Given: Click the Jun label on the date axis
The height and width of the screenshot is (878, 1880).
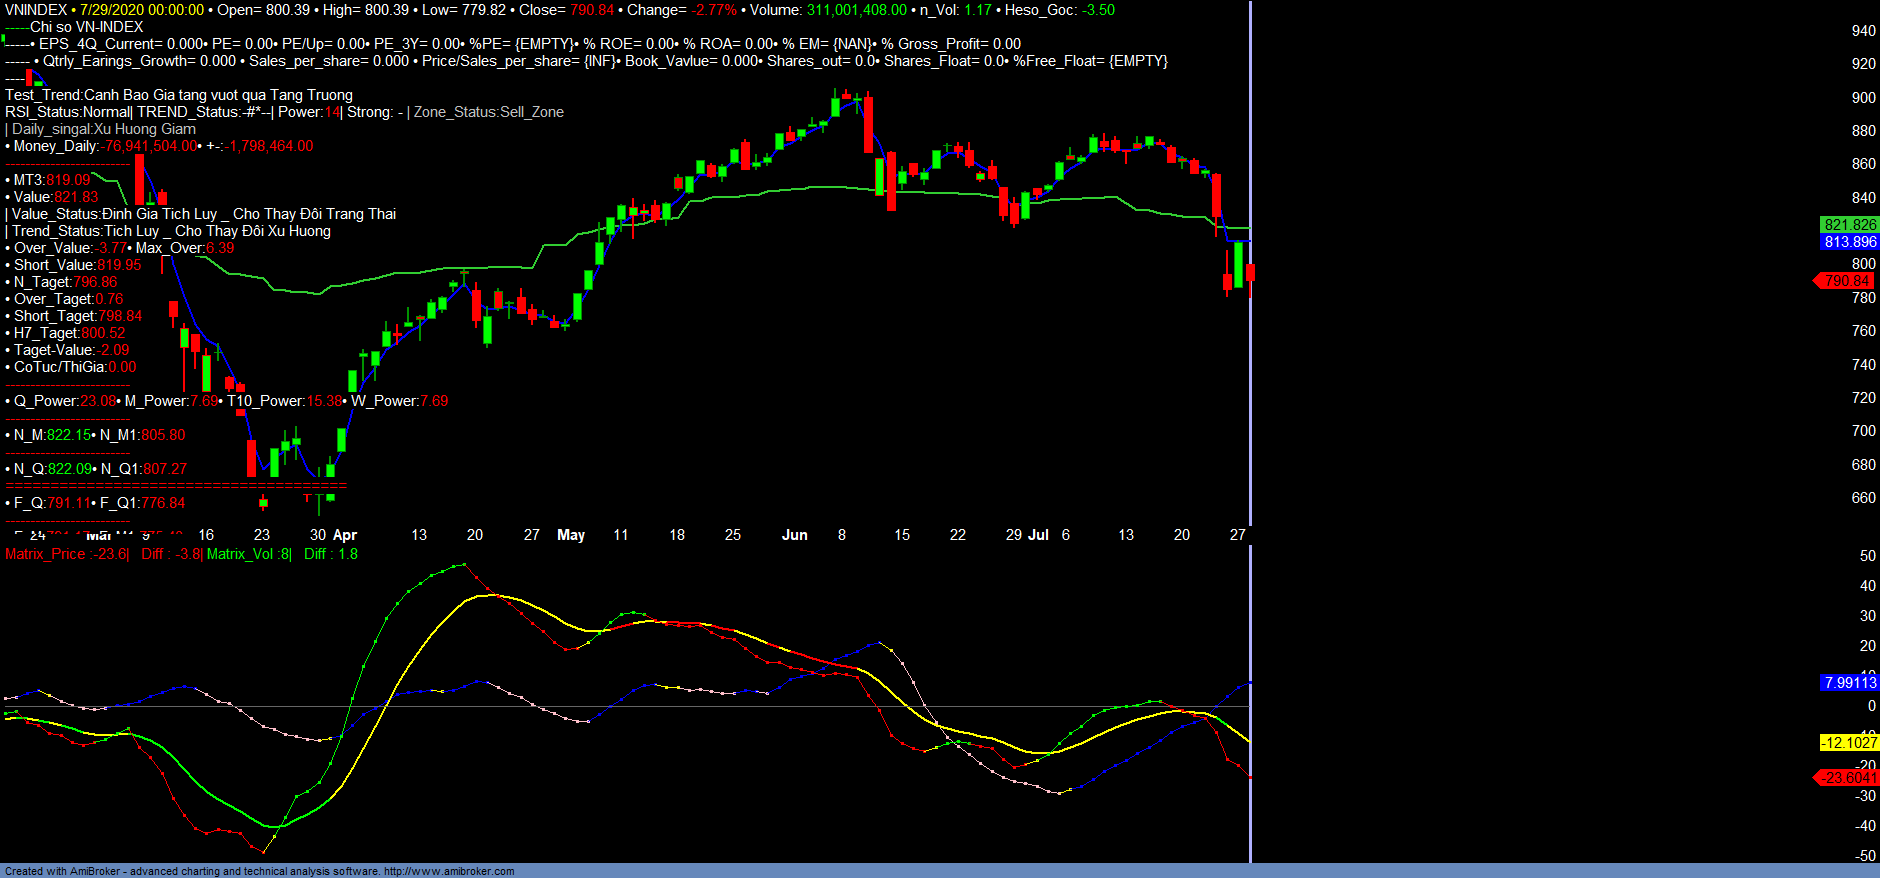Looking at the screenshot, I should pyautogui.click(x=794, y=535).
